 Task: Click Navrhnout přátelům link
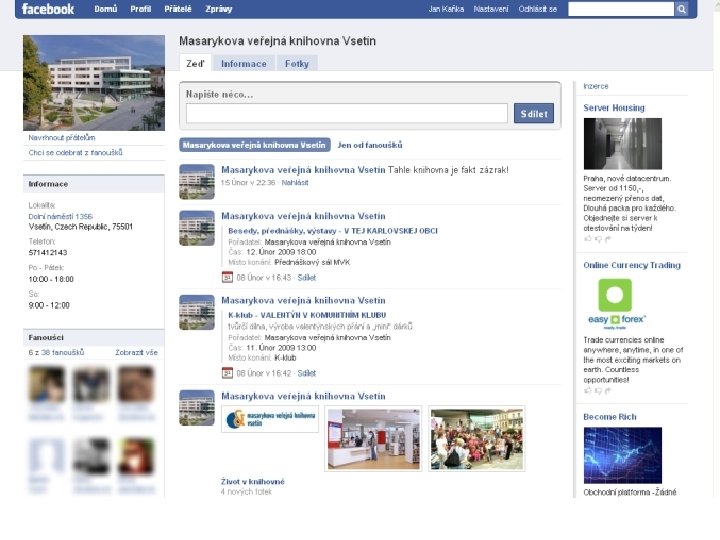tap(62, 138)
